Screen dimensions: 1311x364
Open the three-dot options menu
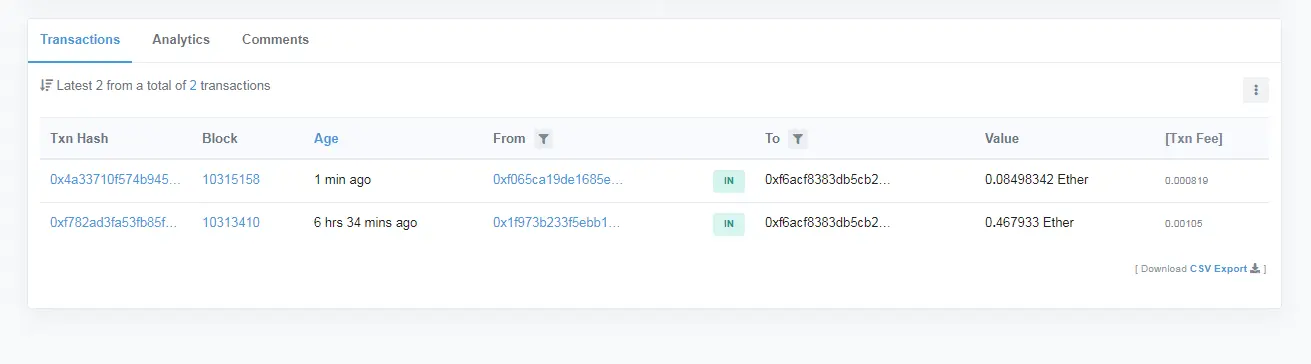coord(1256,90)
